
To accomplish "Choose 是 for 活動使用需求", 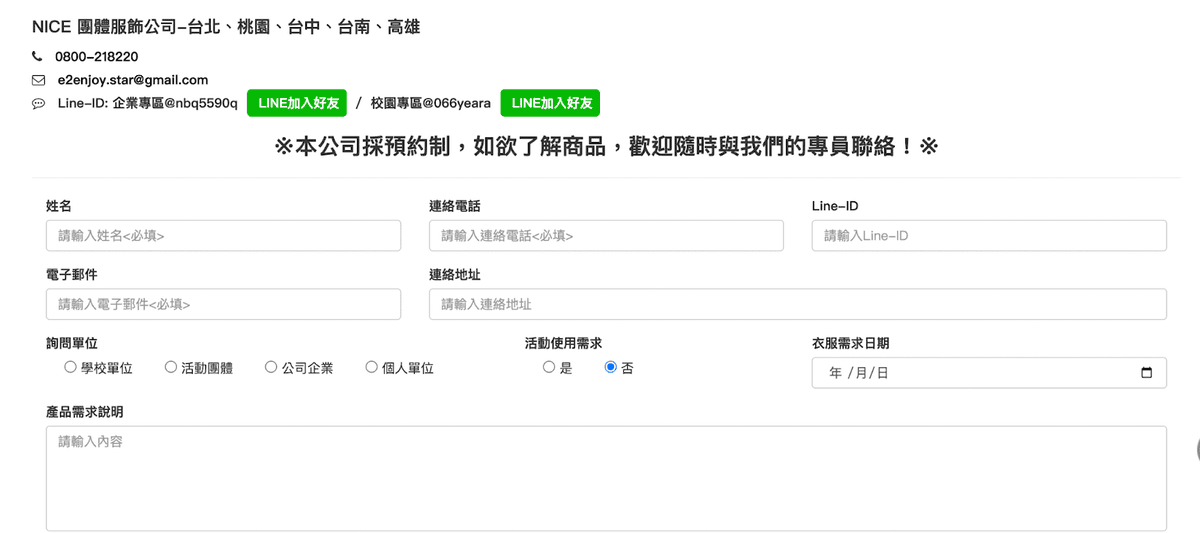I will click(x=549, y=367).
